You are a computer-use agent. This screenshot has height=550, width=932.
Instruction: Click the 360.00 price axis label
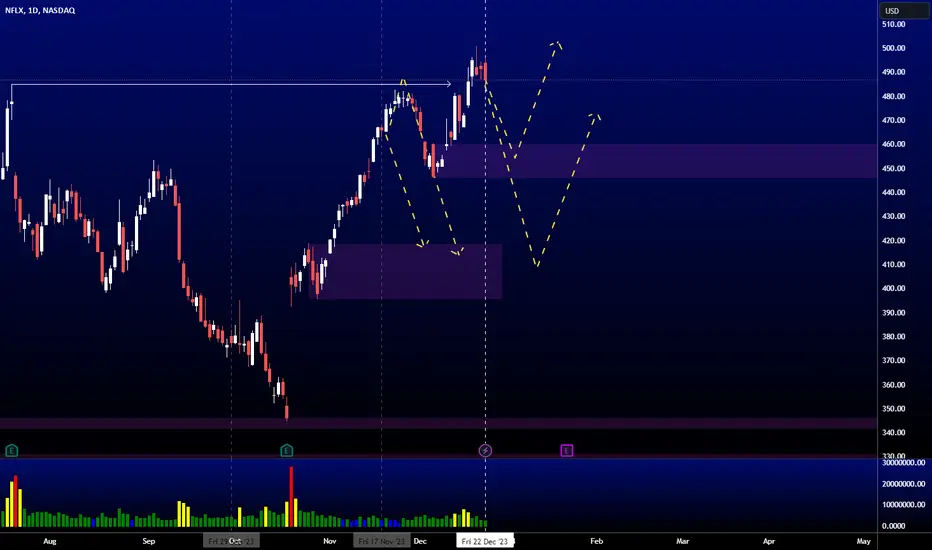point(893,385)
